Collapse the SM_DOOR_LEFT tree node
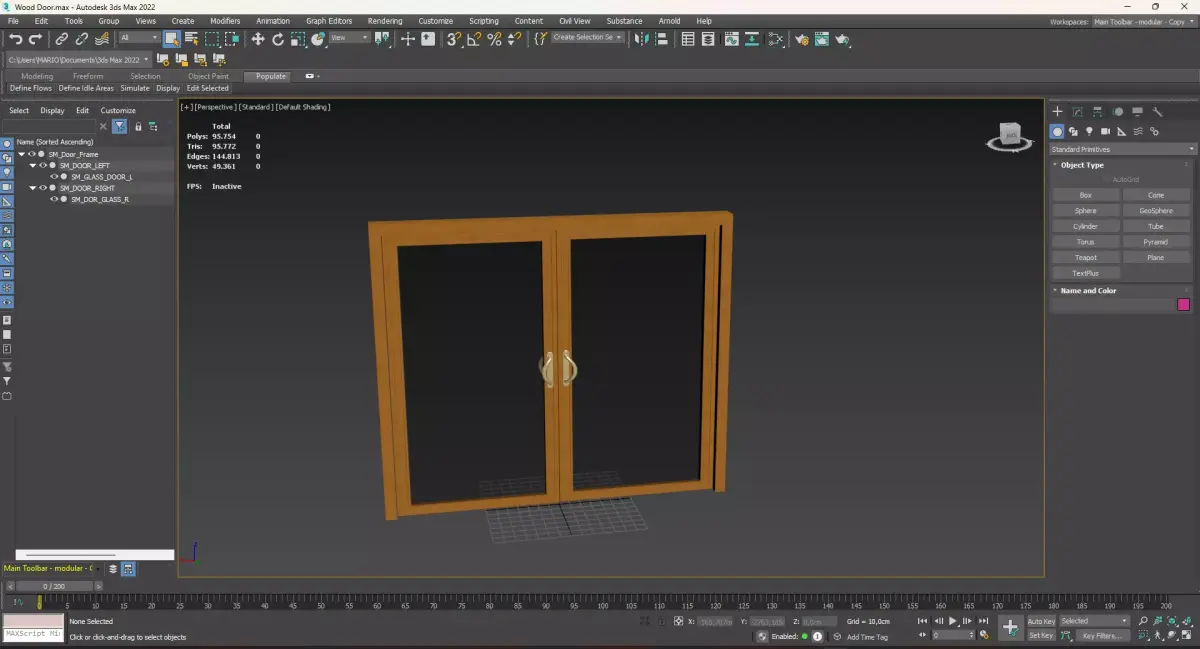1200x649 pixels. (x=32, y=166)
